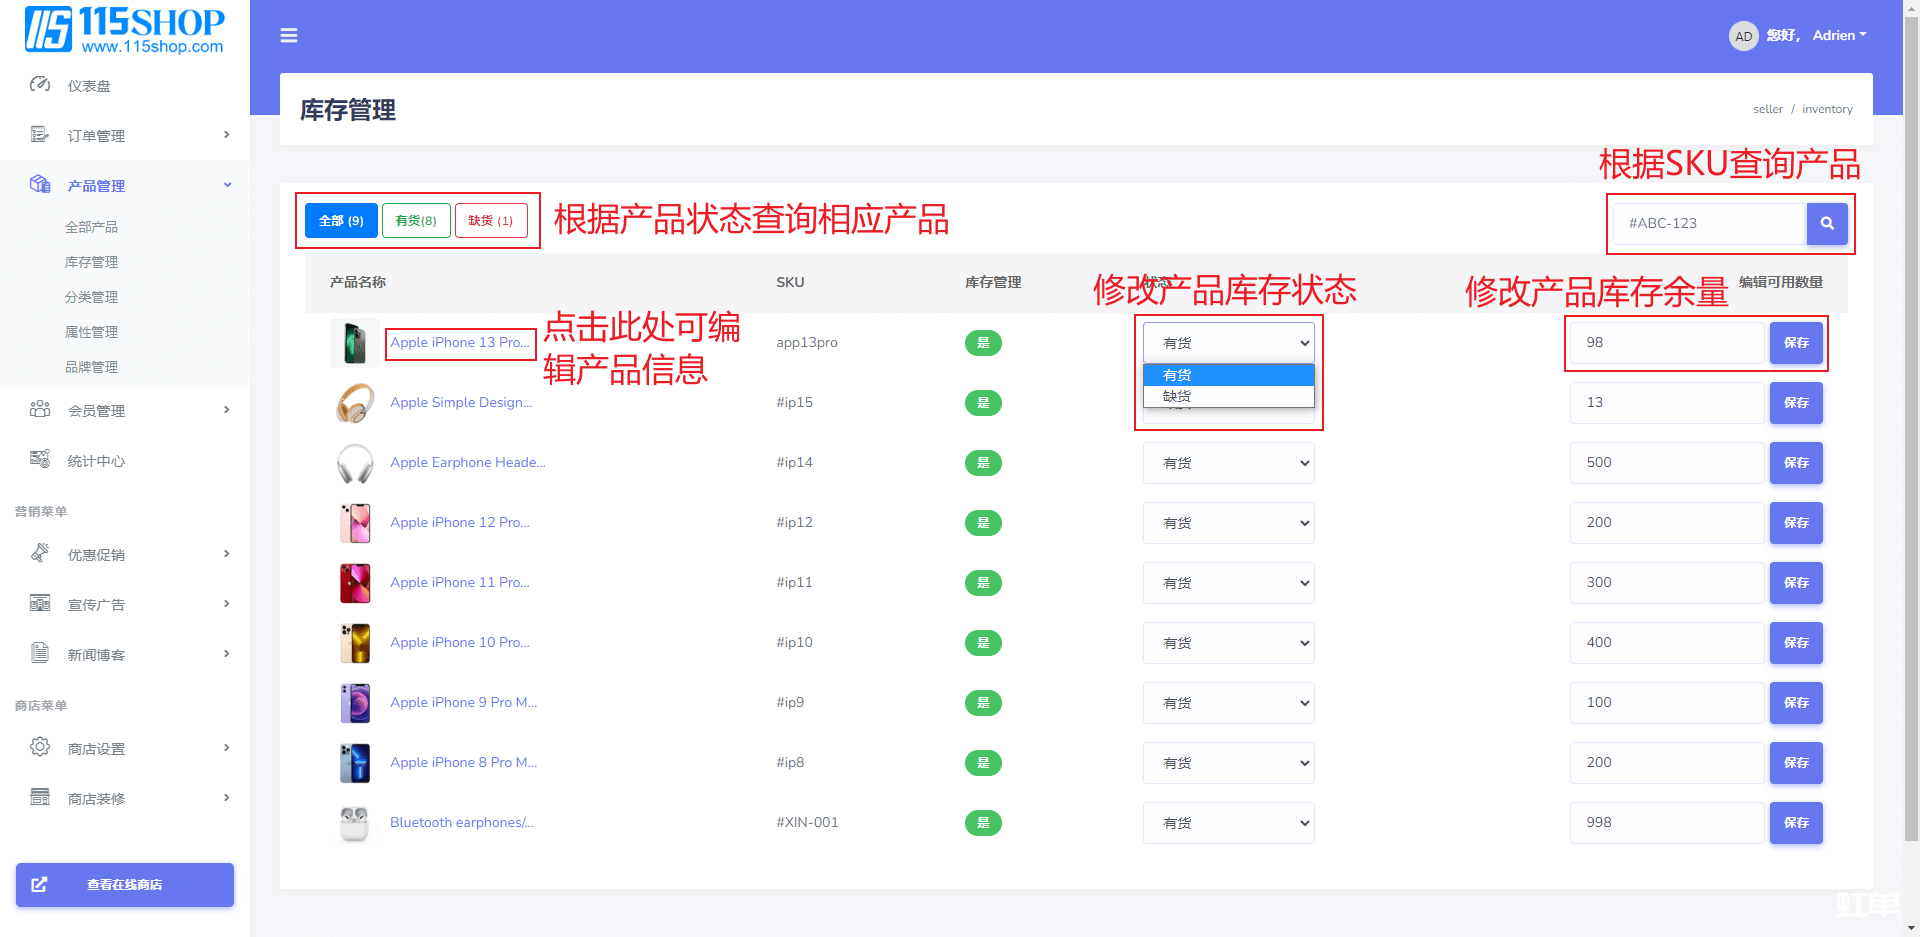Click 查看在线商店 button

(x=125, y=885)
